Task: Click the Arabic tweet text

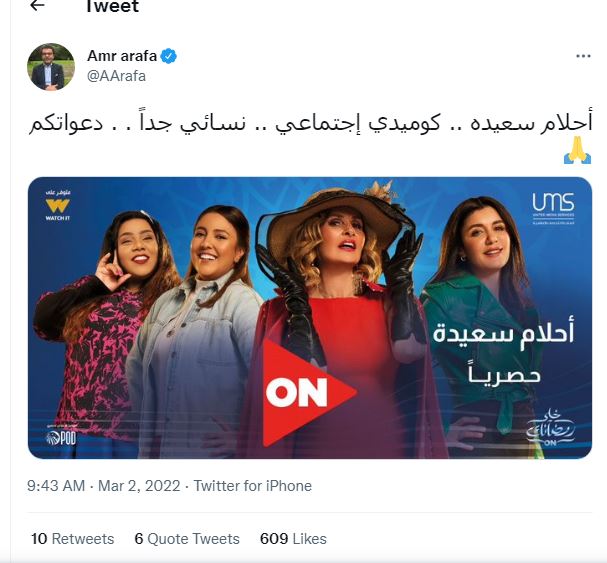Action: [x=311, y=123]
